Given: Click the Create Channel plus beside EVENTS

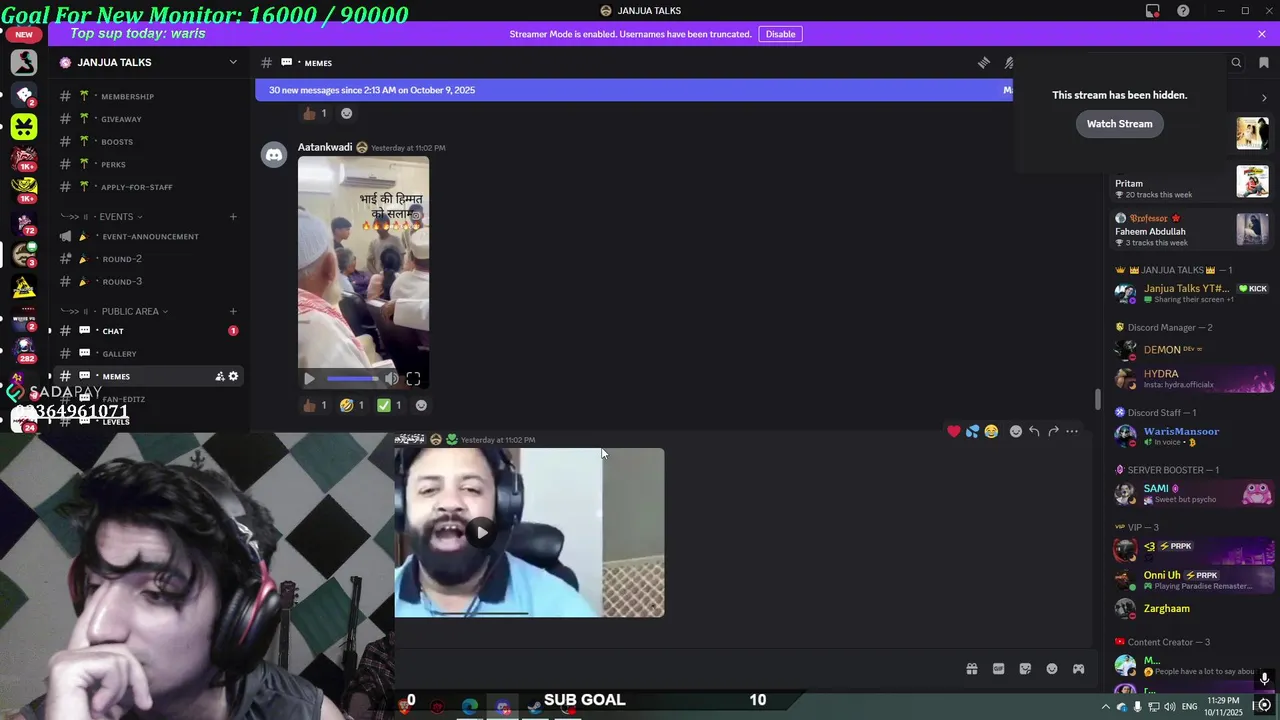Looking at the screenshot, I should (x=233, y=216).
